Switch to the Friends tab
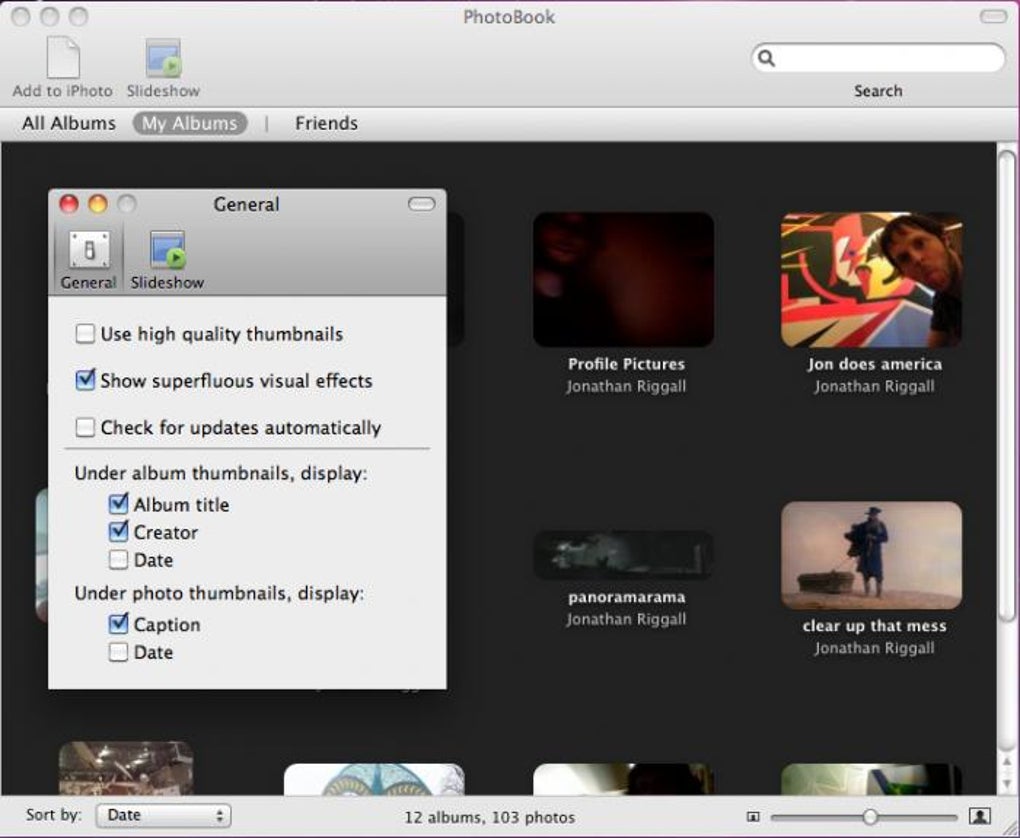Image resolution: width=1020 pixels, height=838 pixels. (326, 123)
